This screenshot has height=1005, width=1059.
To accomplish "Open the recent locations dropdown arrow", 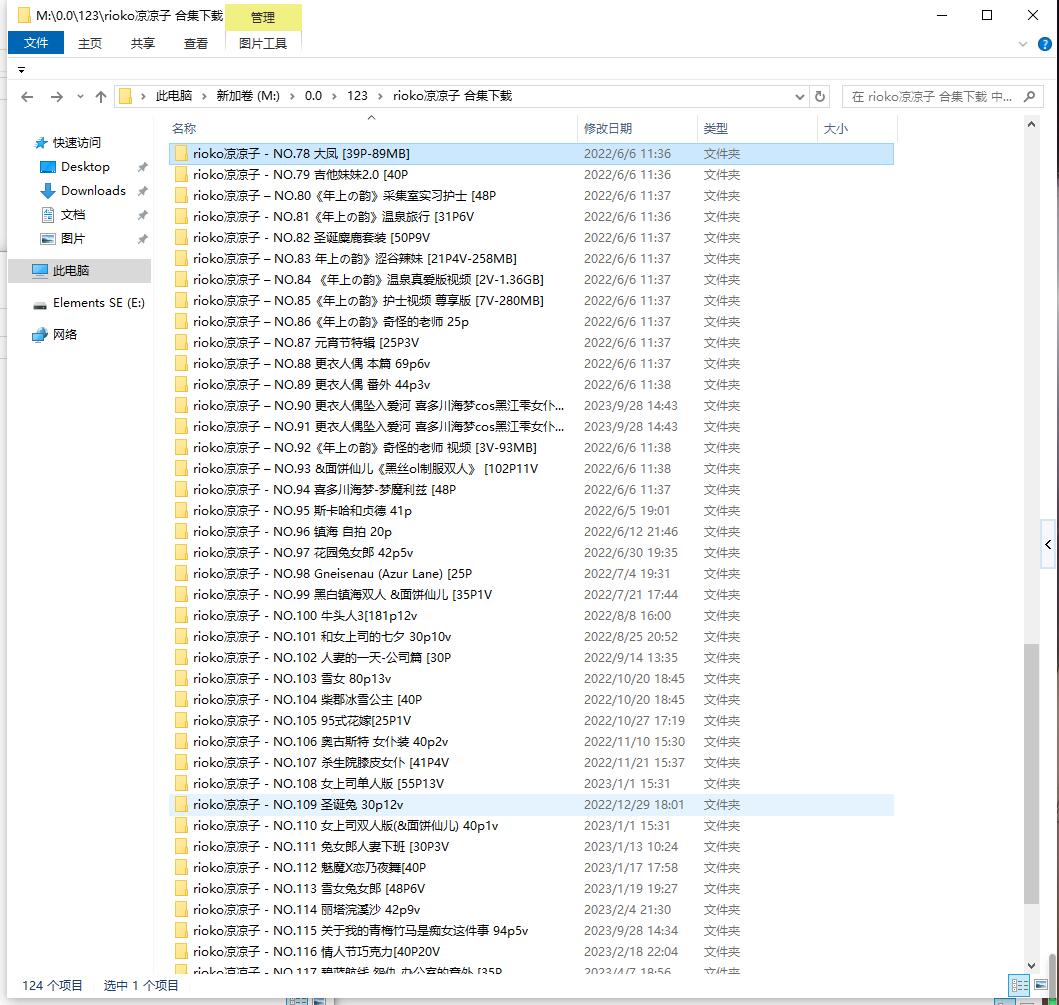I will coord(79,97).
